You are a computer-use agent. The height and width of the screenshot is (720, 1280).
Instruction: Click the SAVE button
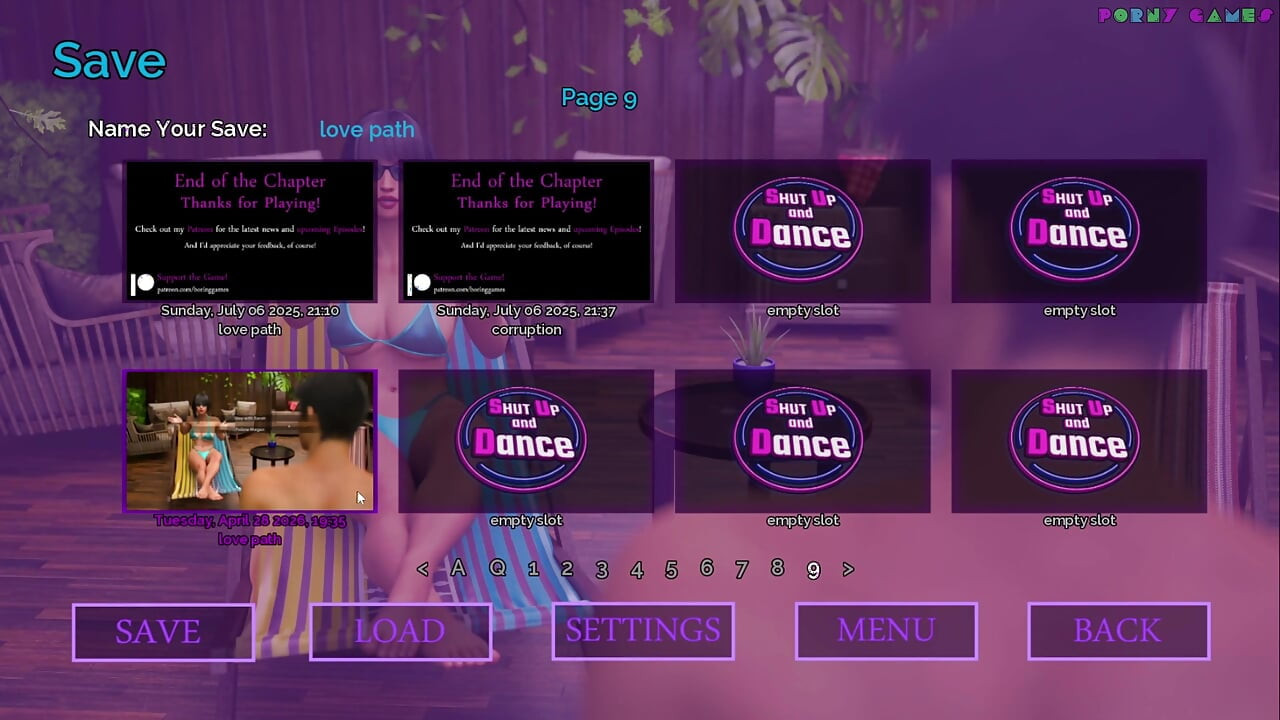(163, 632)
